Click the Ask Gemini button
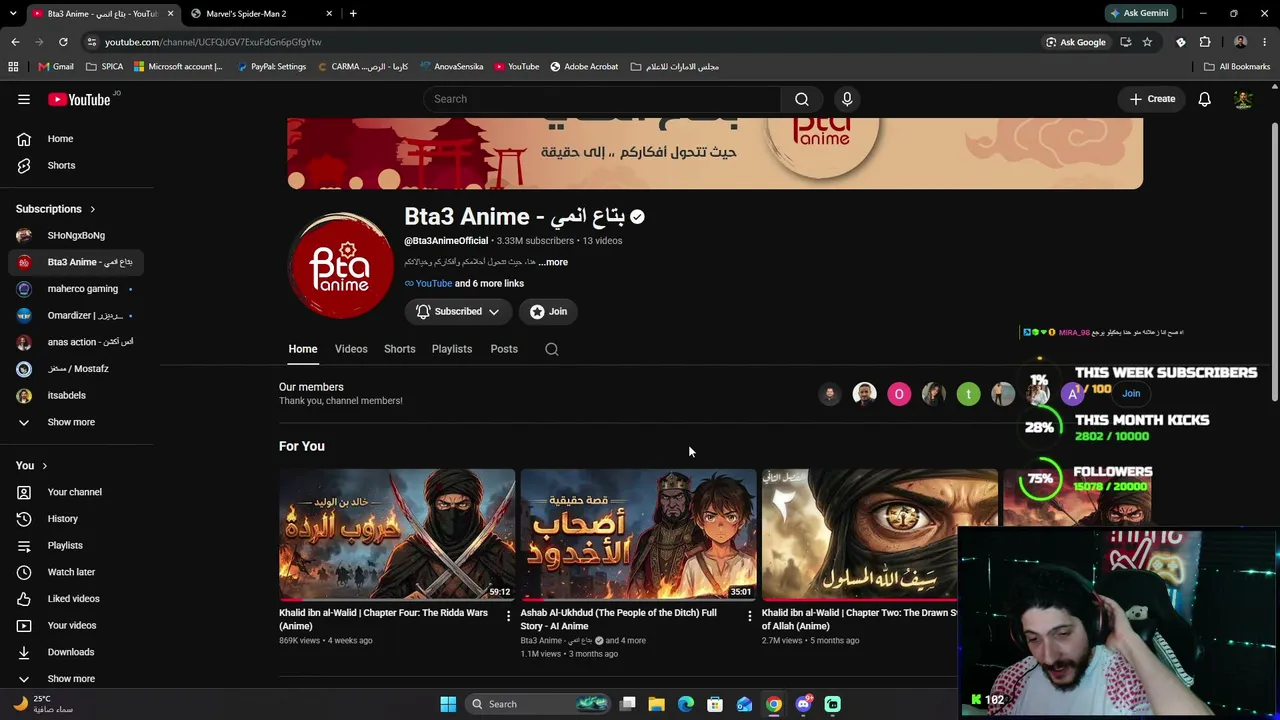Viewport: 1280px width, 720px height. point(1139,13)
